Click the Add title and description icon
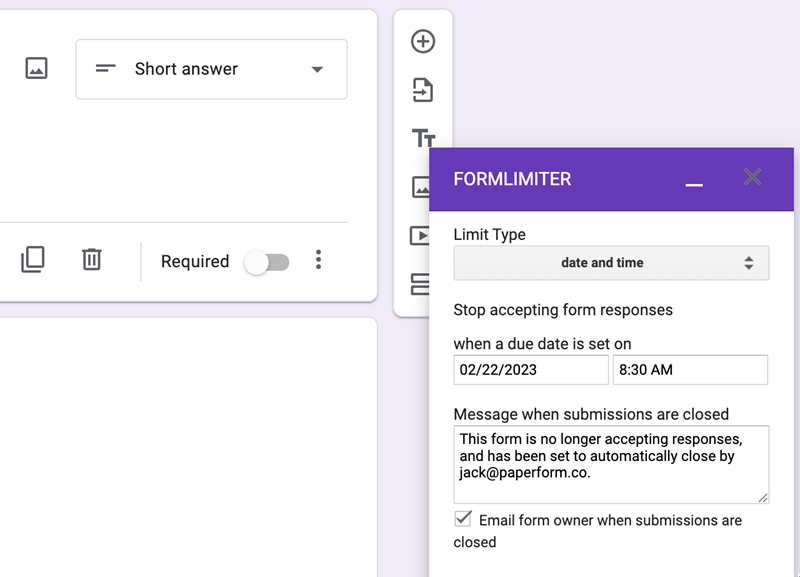 (423, 140)
